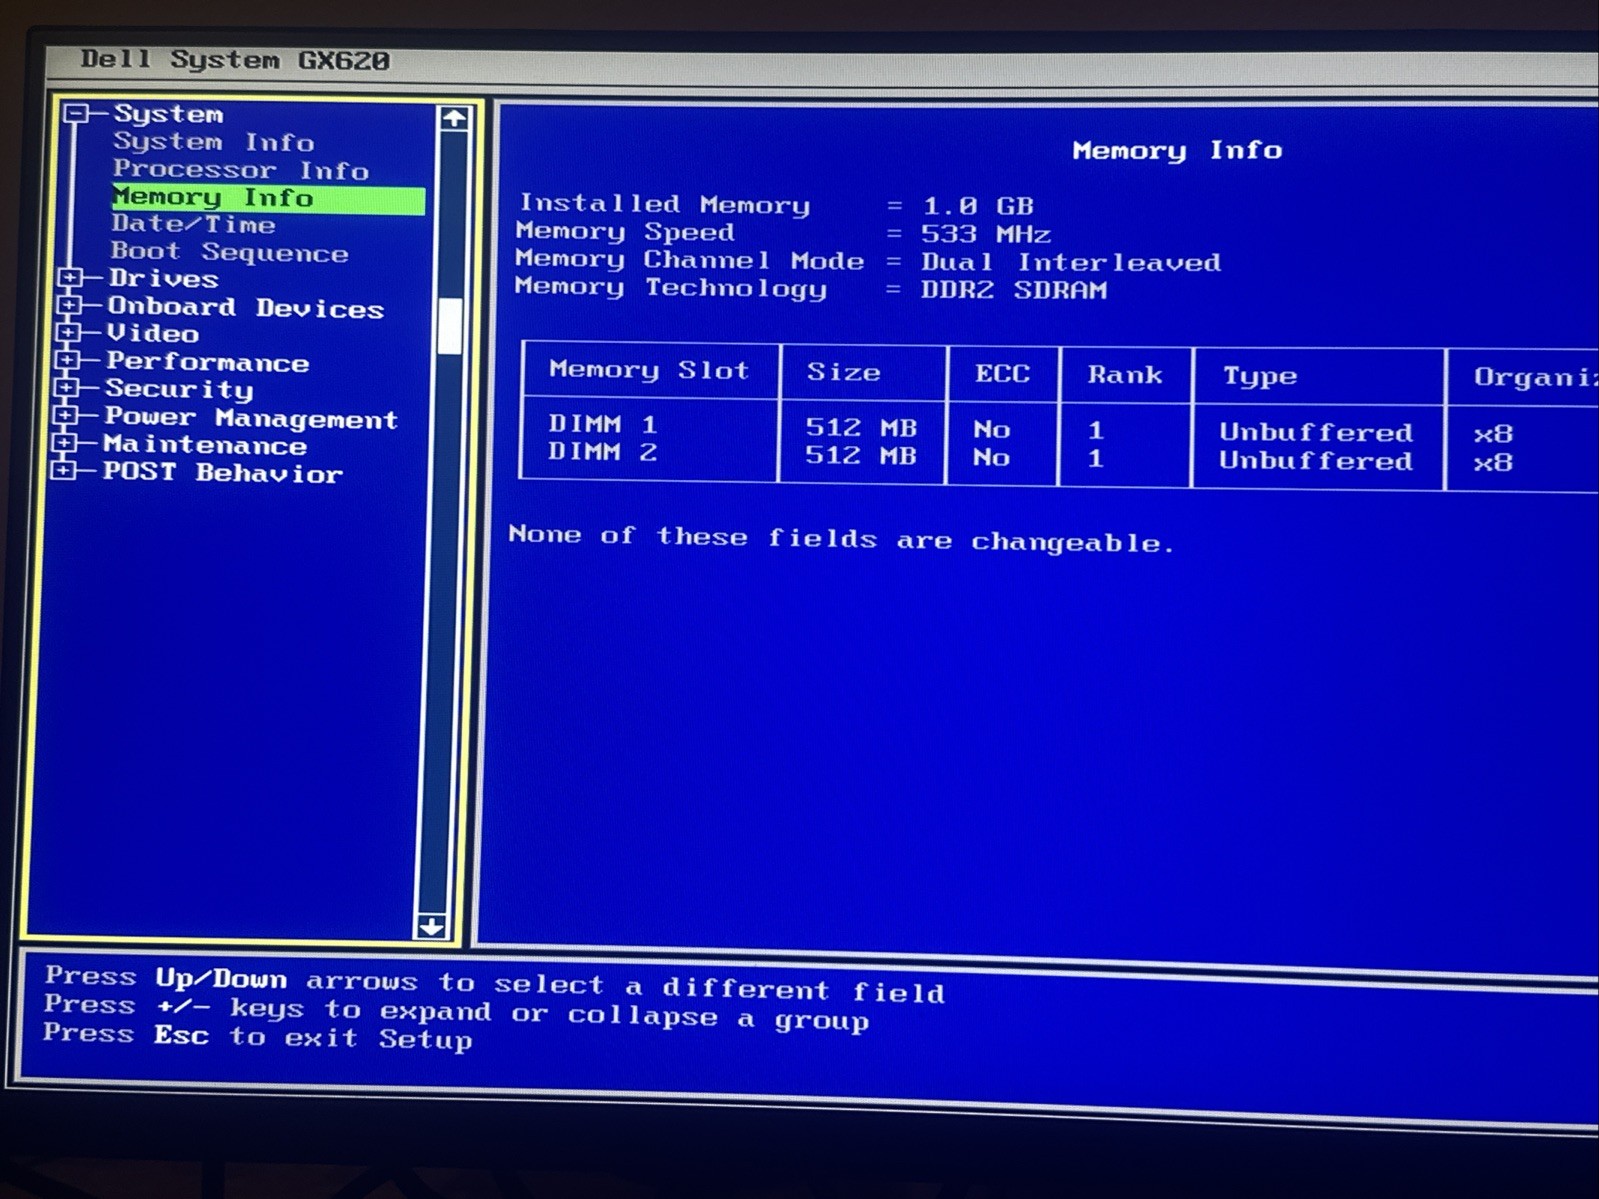Viewport: 1599px width, 1199px height.
Task: Select the Drives label
Action: coord(163,278)
